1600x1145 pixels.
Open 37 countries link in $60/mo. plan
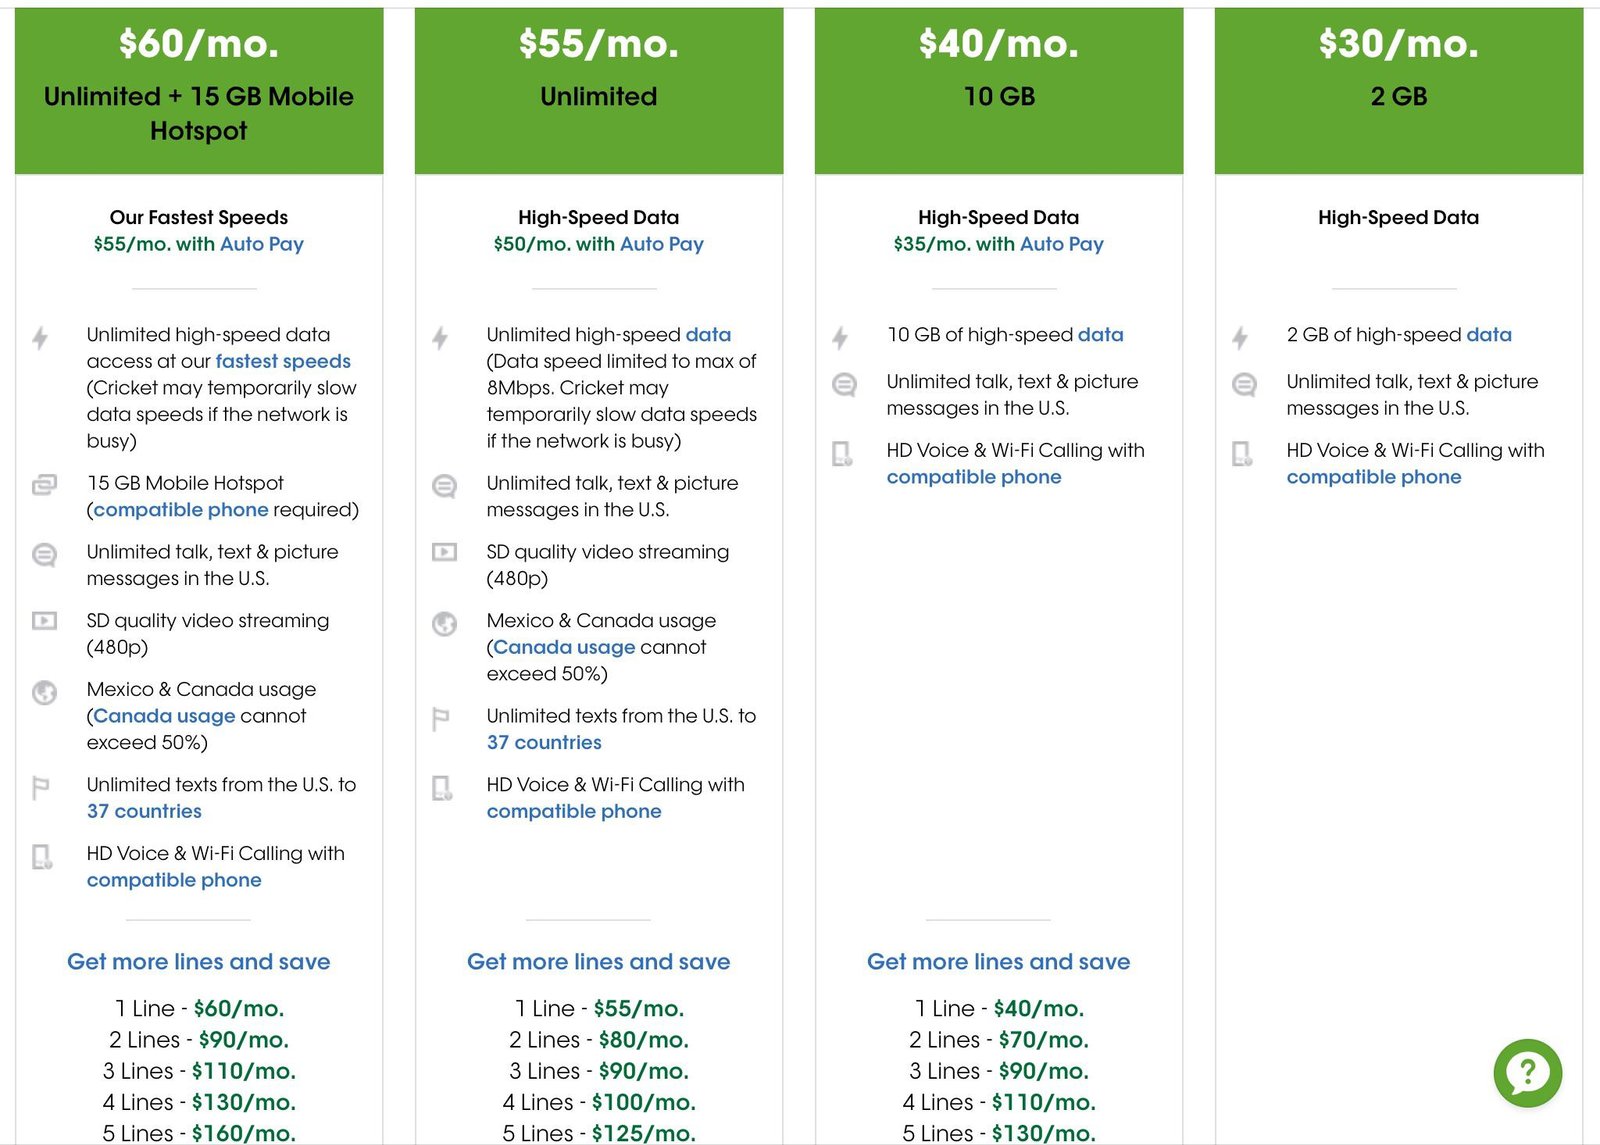[x=144, y=811]
